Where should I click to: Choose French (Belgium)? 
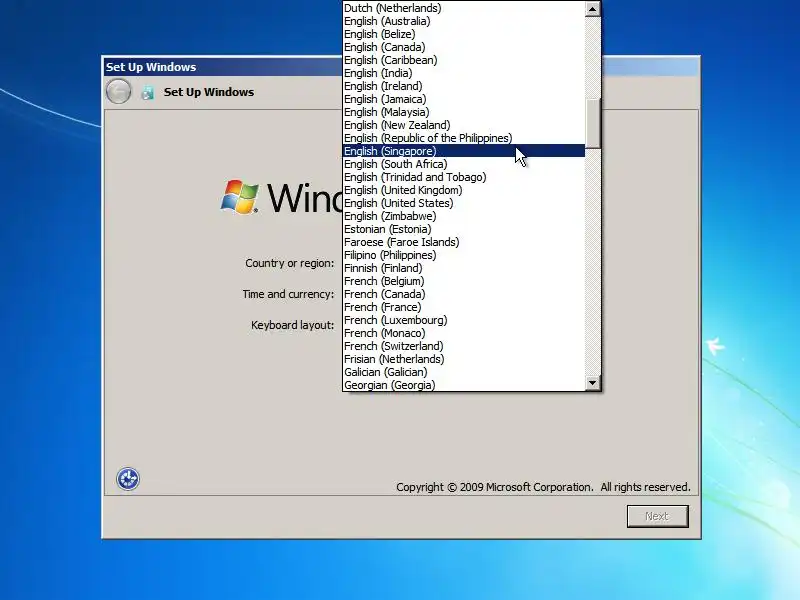pyautogui.click(x=463, y=281)
